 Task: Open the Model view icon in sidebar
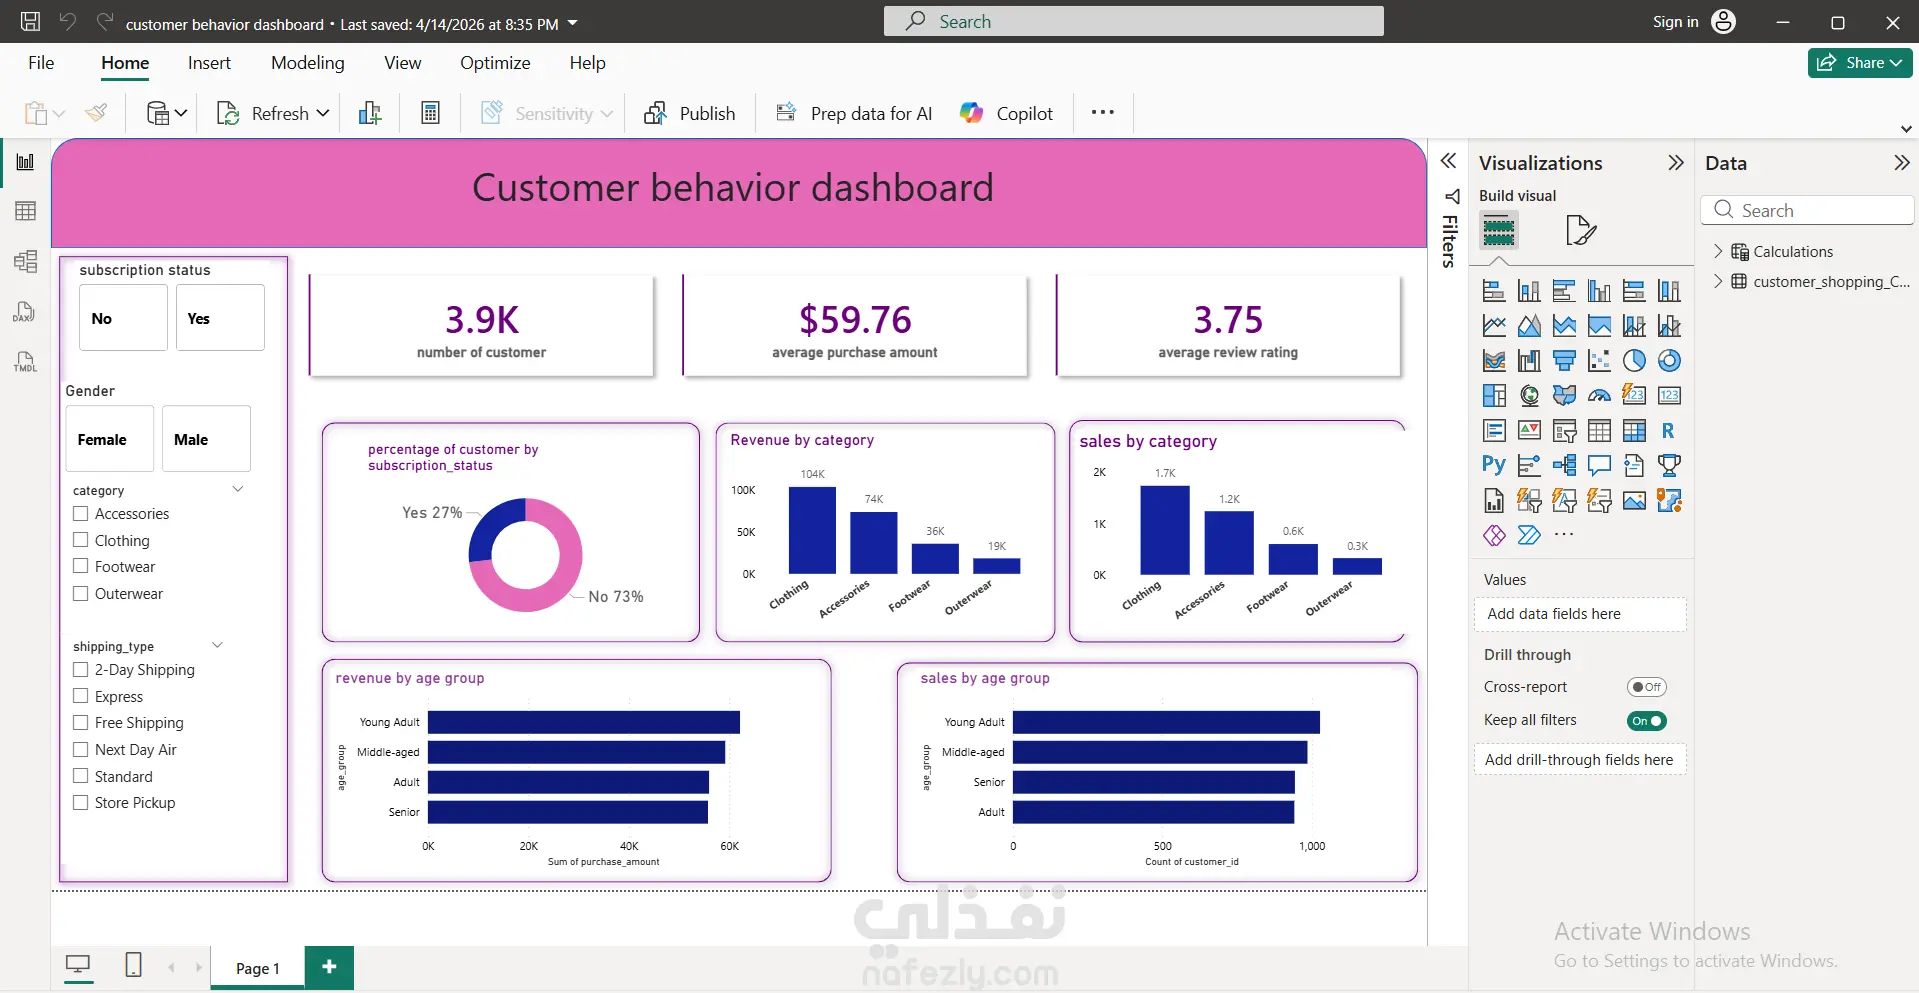[25, 261]
